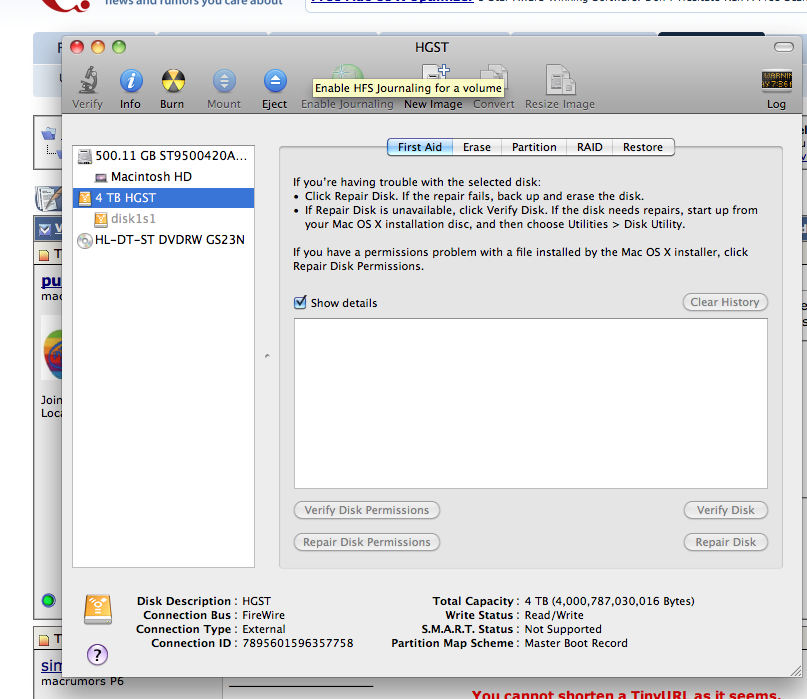Viewport: 807px width, 699px height.
Task: Click Verify Disk Permissions button
Action: [366, 510]
